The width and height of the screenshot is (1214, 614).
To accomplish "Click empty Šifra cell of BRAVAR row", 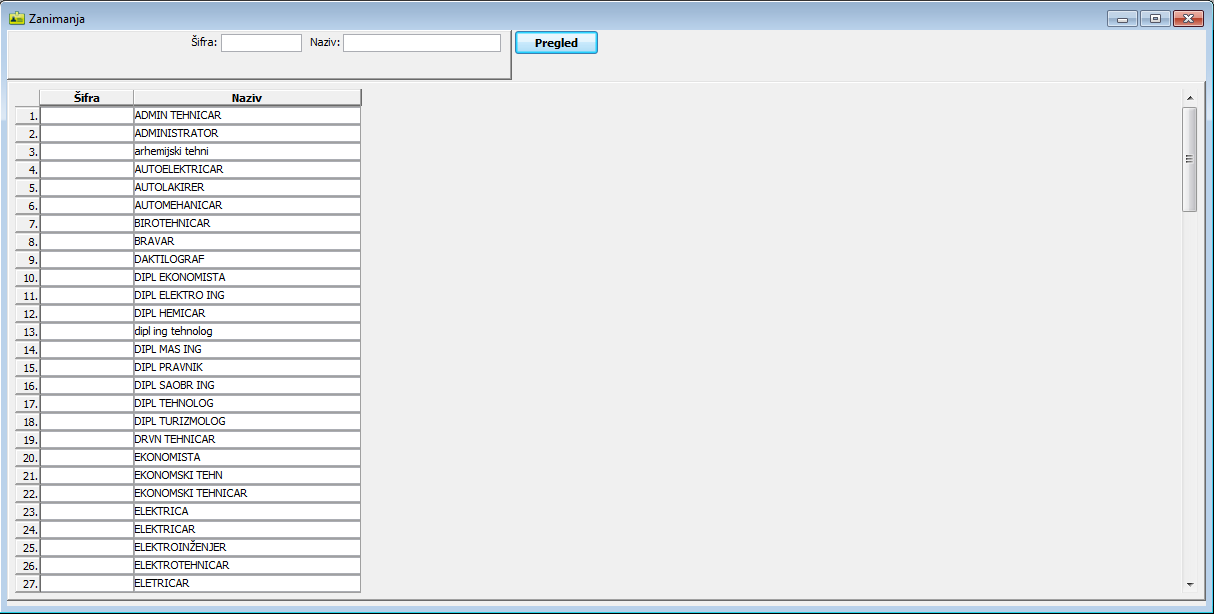I will click(87, 242).
